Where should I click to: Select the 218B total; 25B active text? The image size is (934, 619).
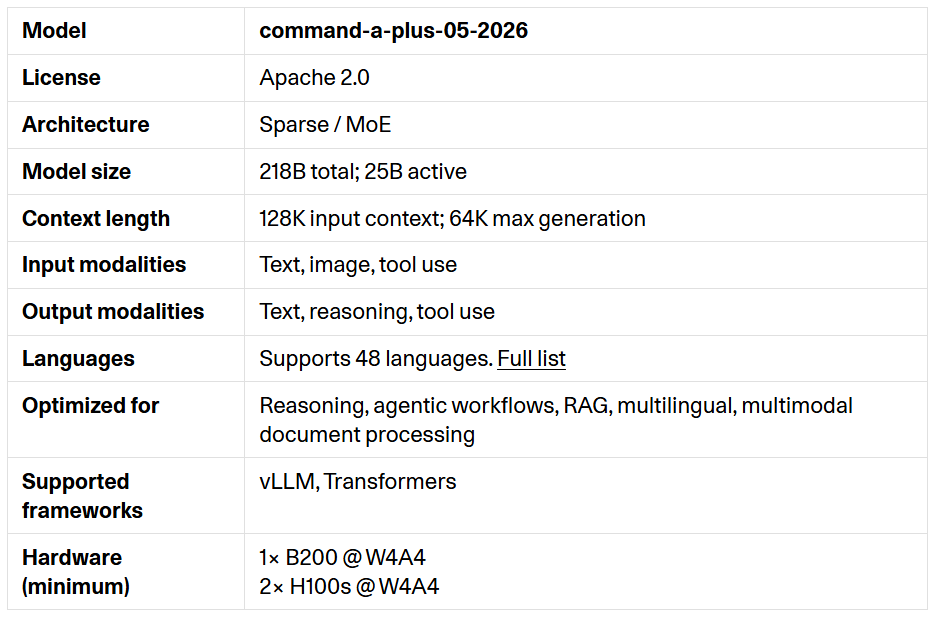tap(363, 172)
